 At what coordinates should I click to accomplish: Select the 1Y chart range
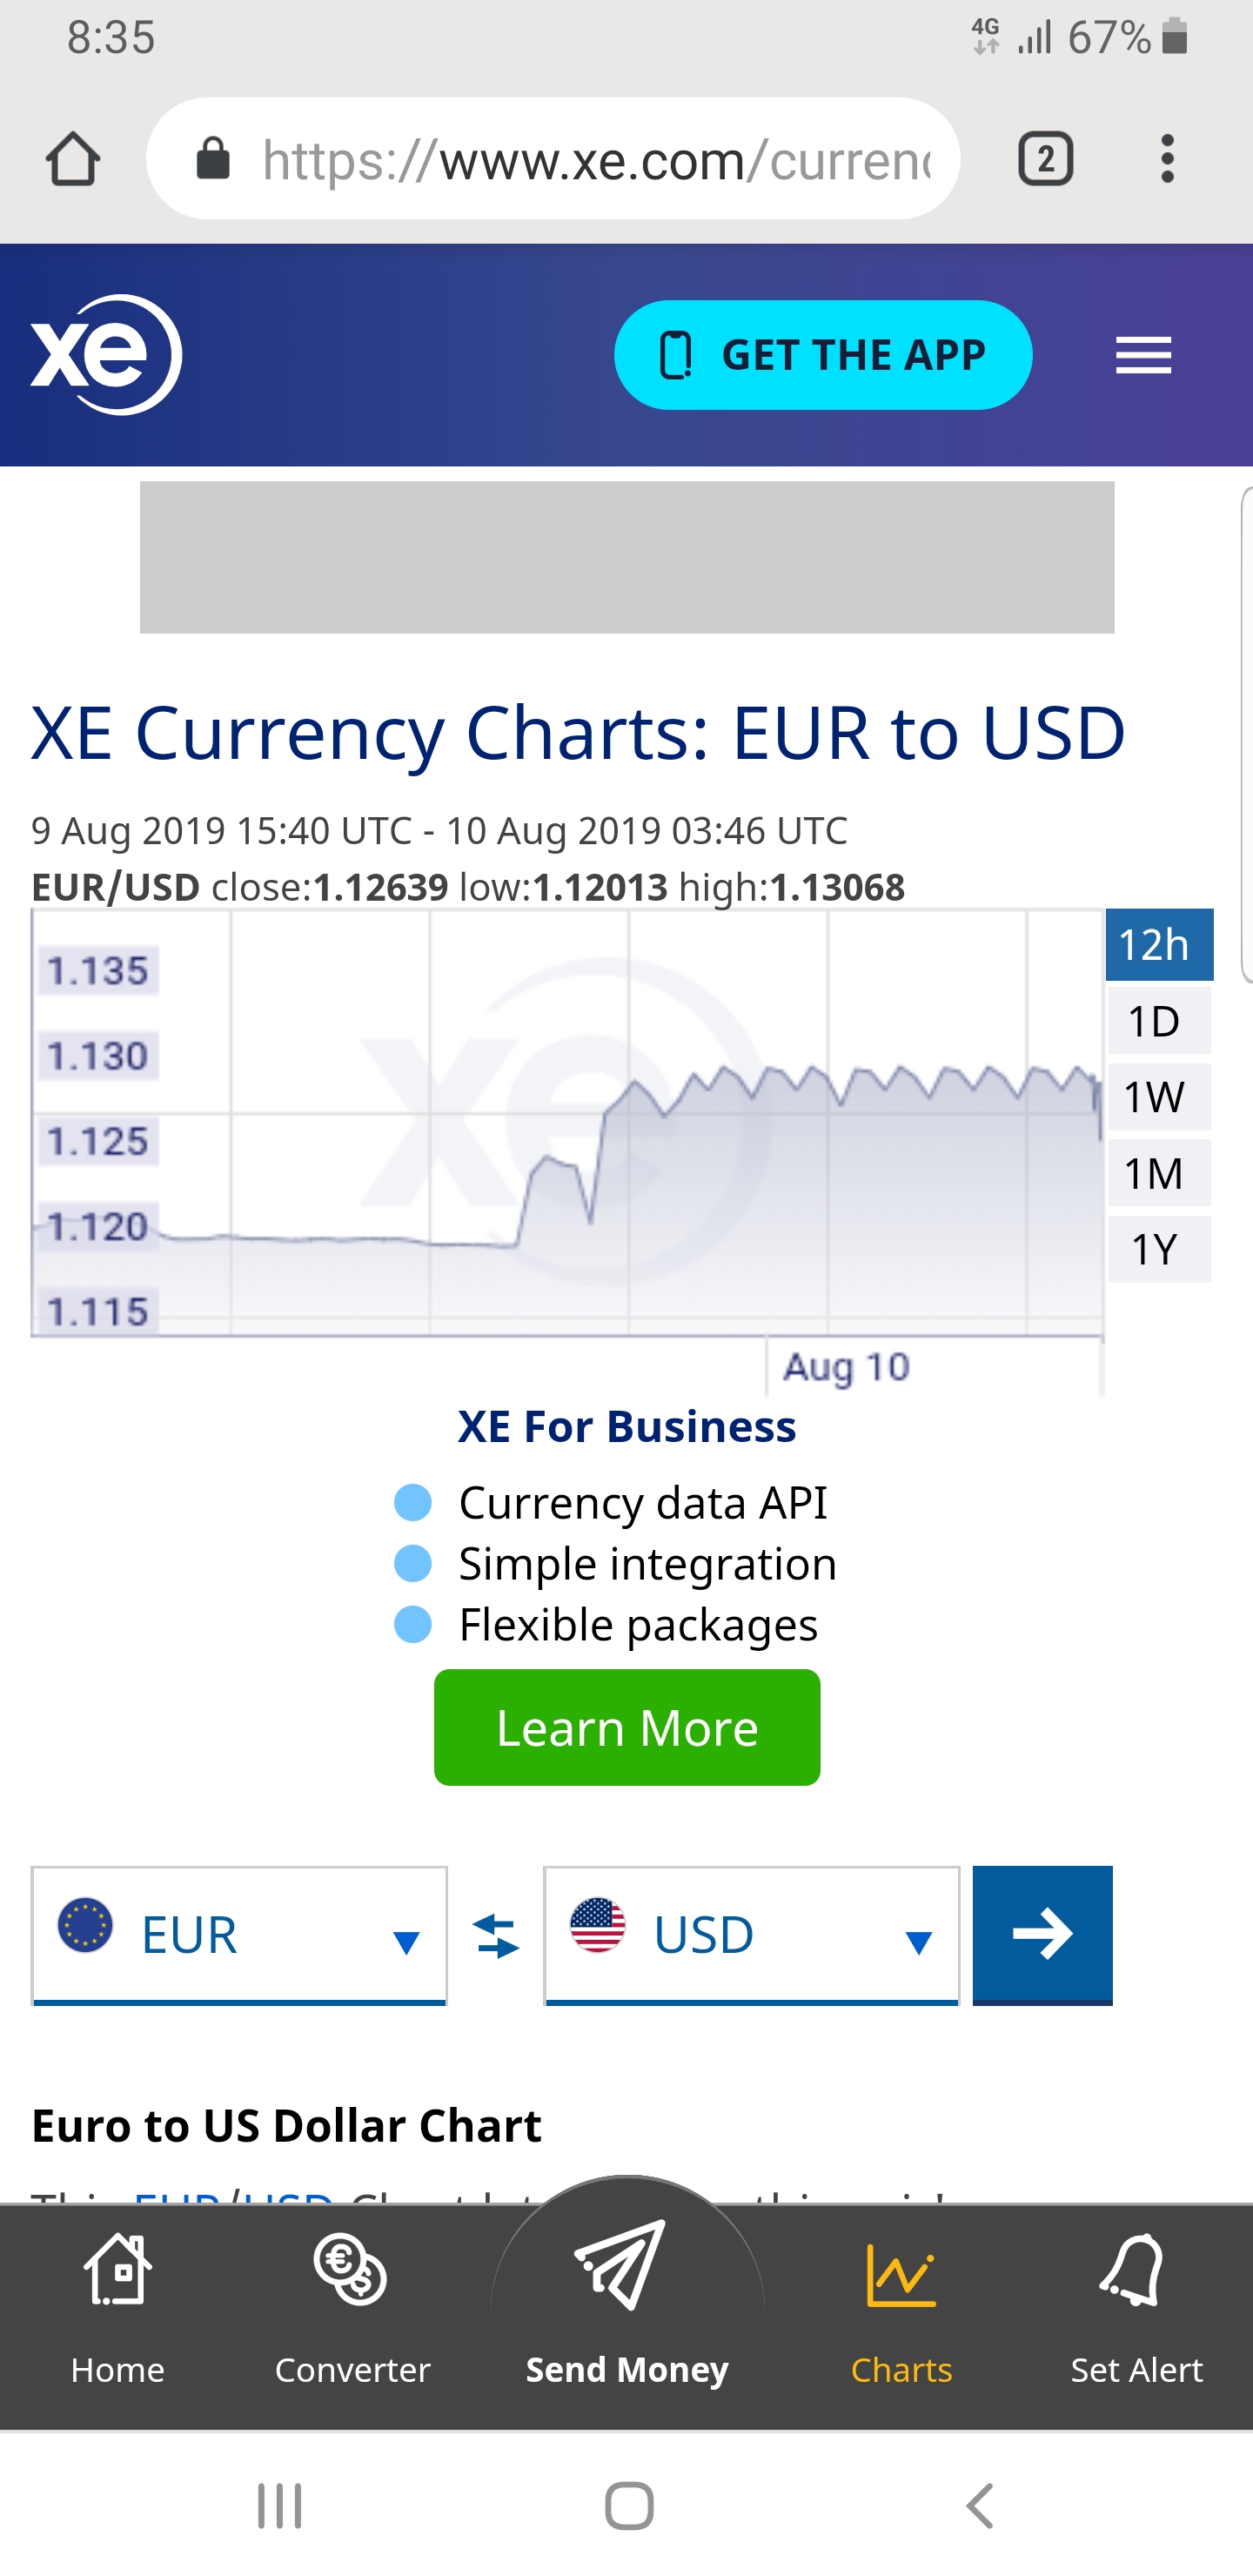coord(1158,1249)
